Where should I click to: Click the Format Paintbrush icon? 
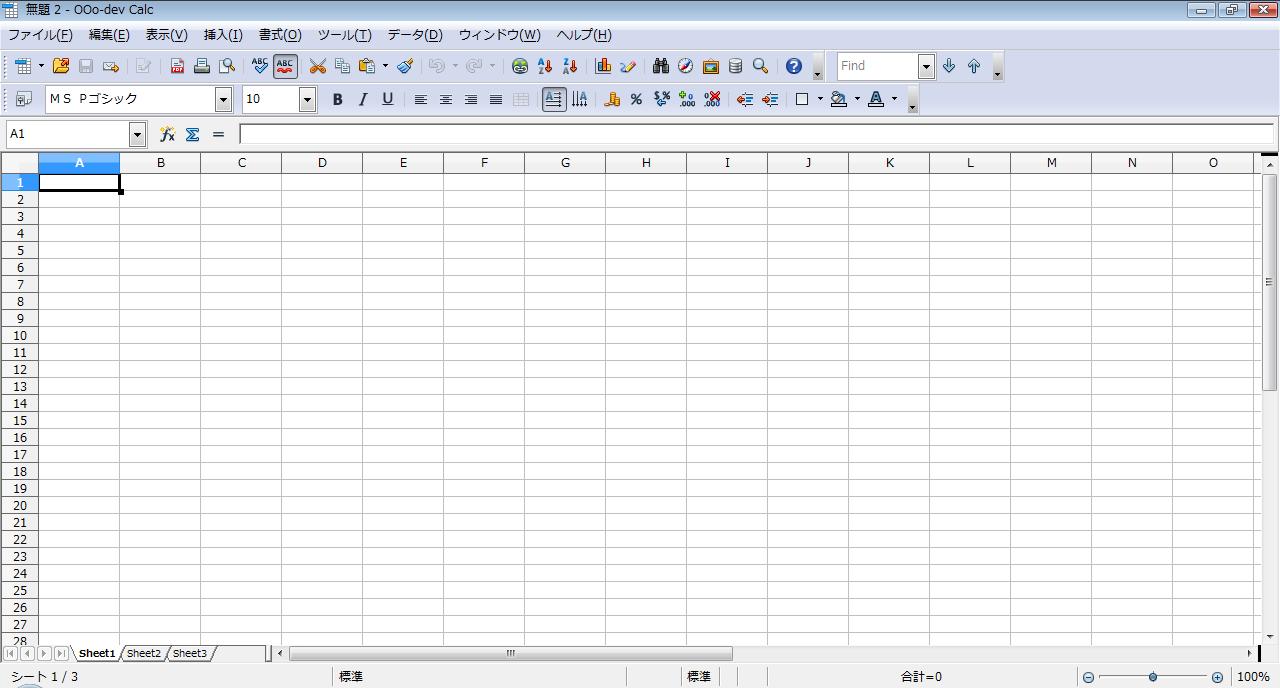click(x=405, y=66)
